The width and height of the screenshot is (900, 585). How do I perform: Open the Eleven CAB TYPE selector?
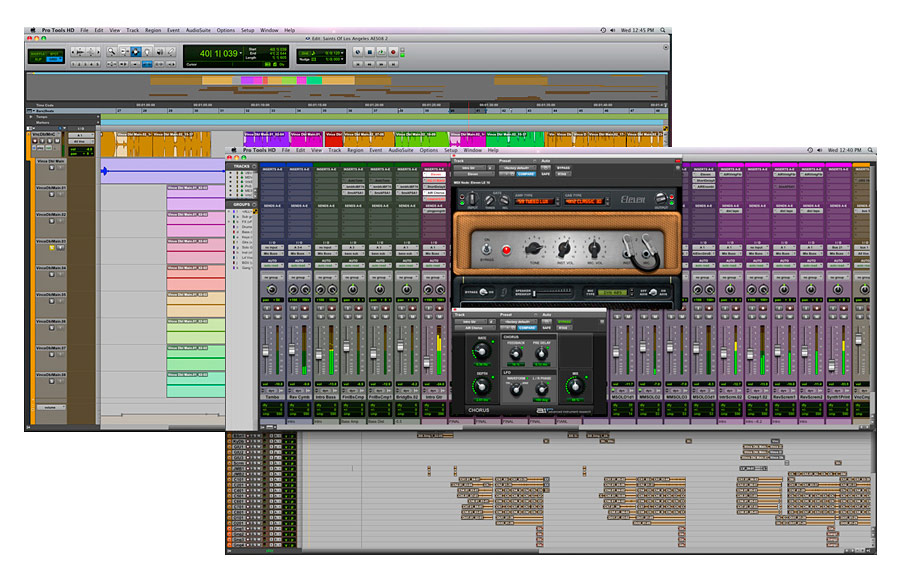click(x=586, y=202)
